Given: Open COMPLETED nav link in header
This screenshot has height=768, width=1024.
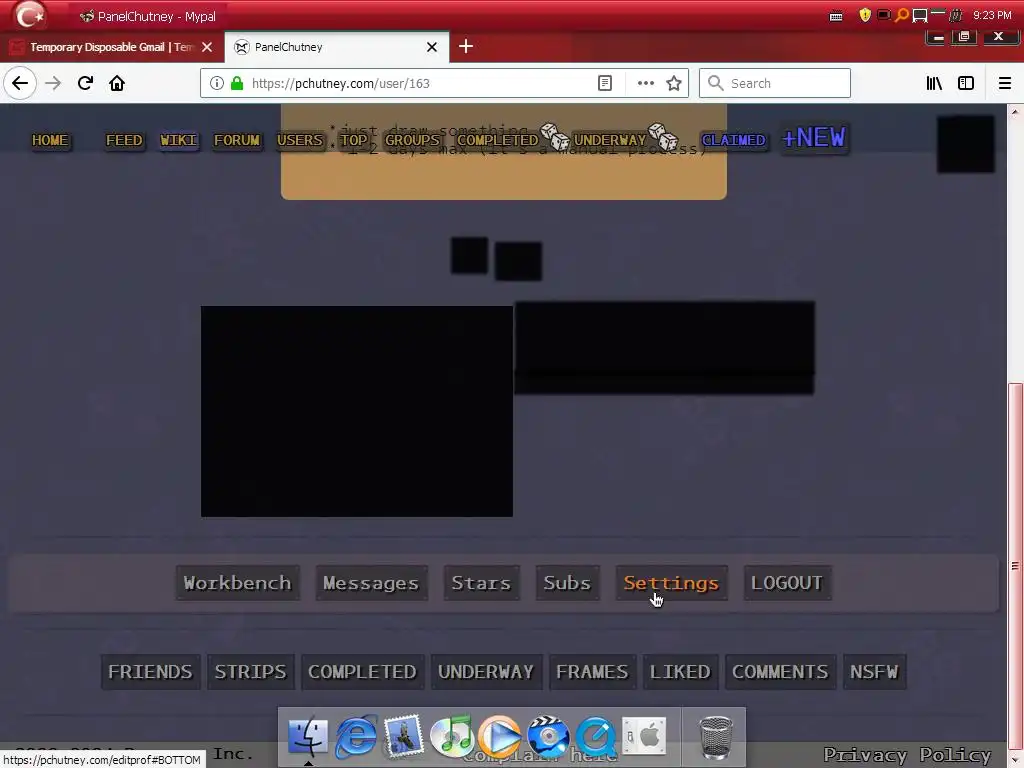Looking at the screenshot, I should click(x=497, y=140).
